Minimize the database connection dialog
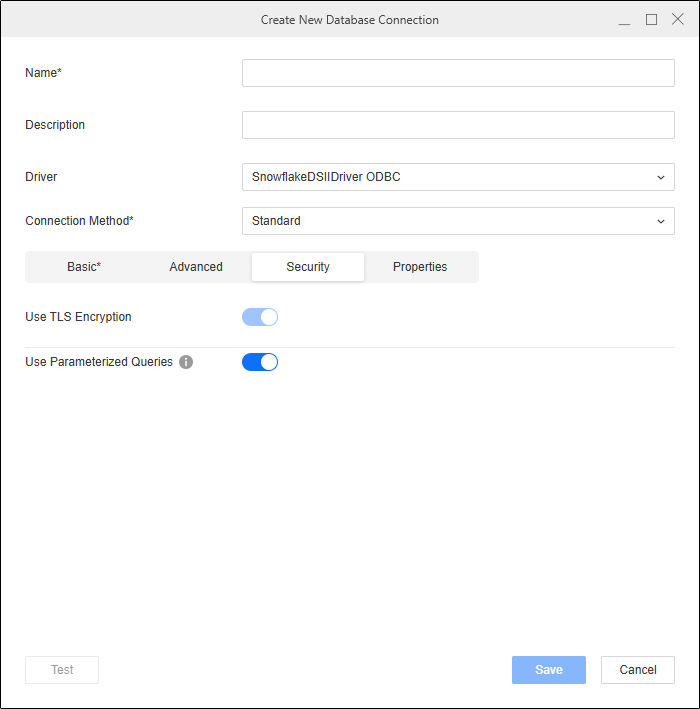Image resolution: width=700 pixels, height=709 pixels. [624, 20]
